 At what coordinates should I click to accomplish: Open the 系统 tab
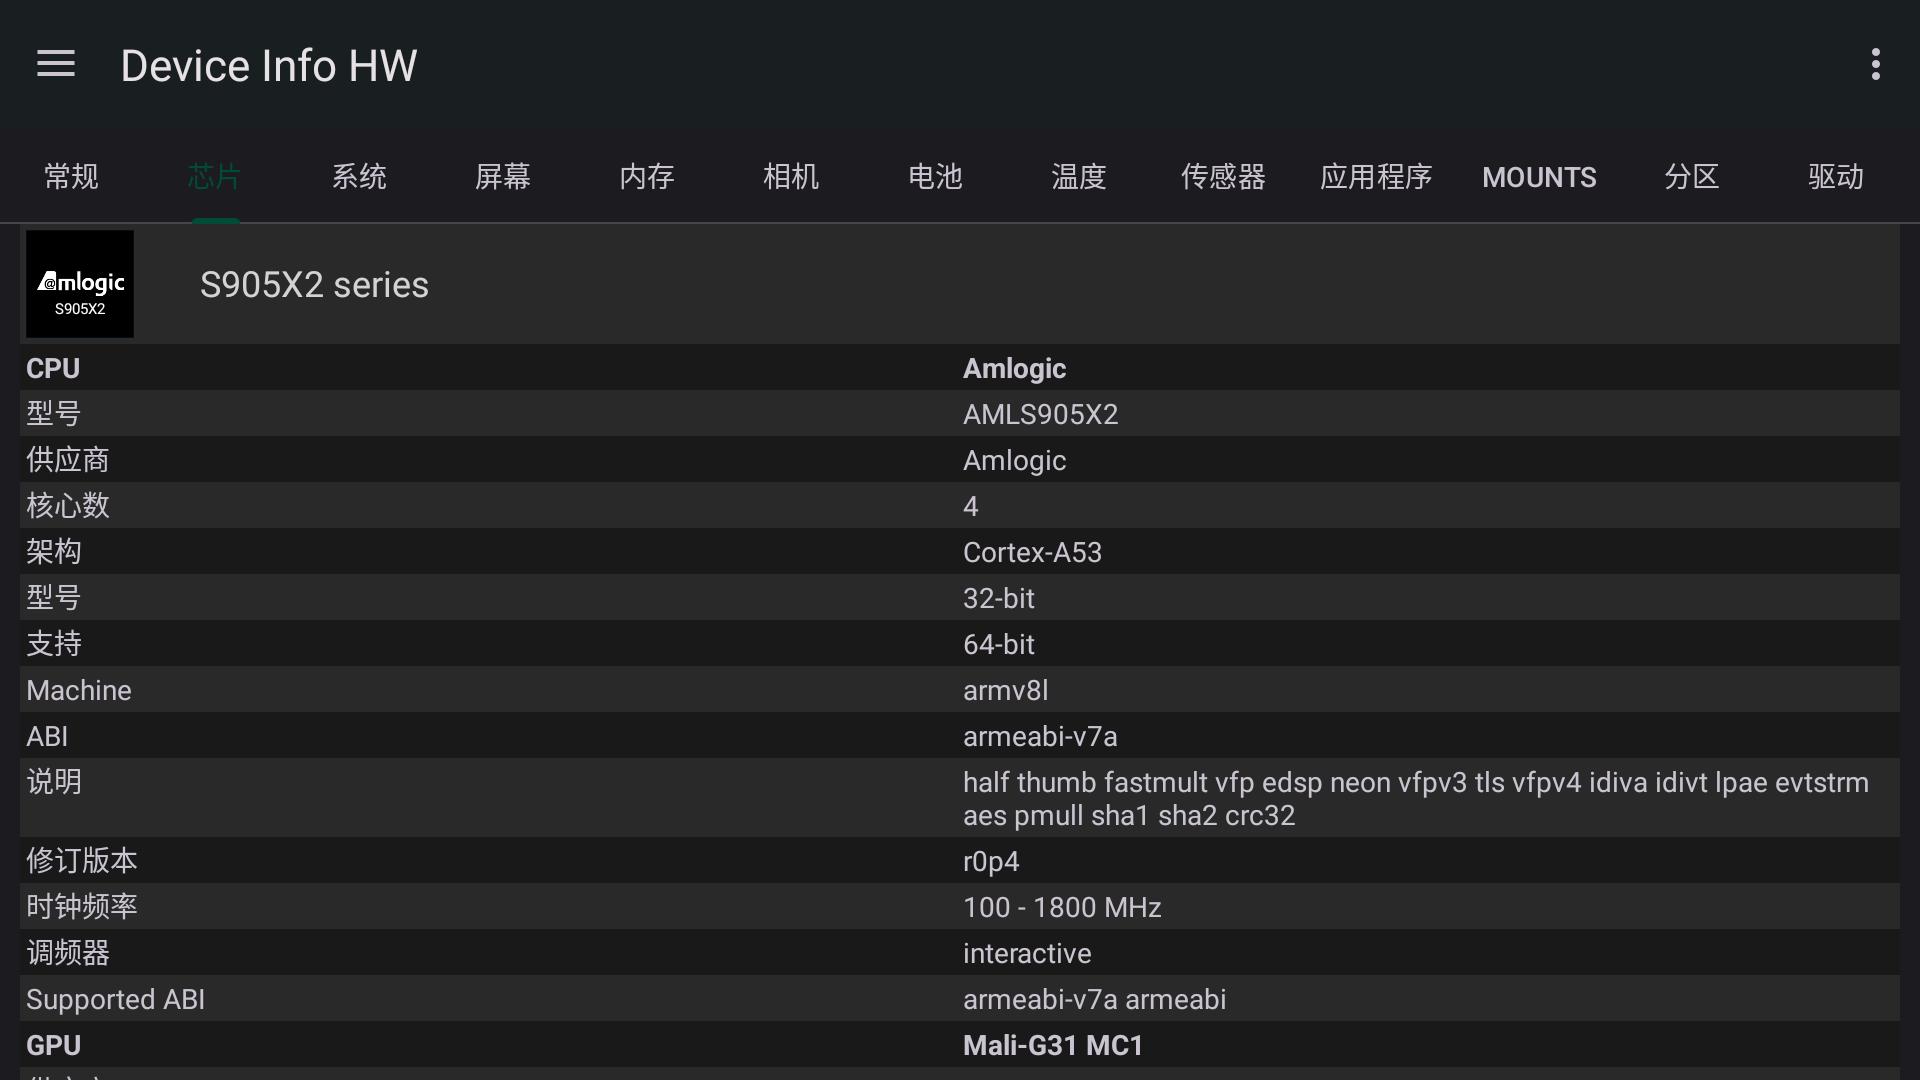[359, 177]
